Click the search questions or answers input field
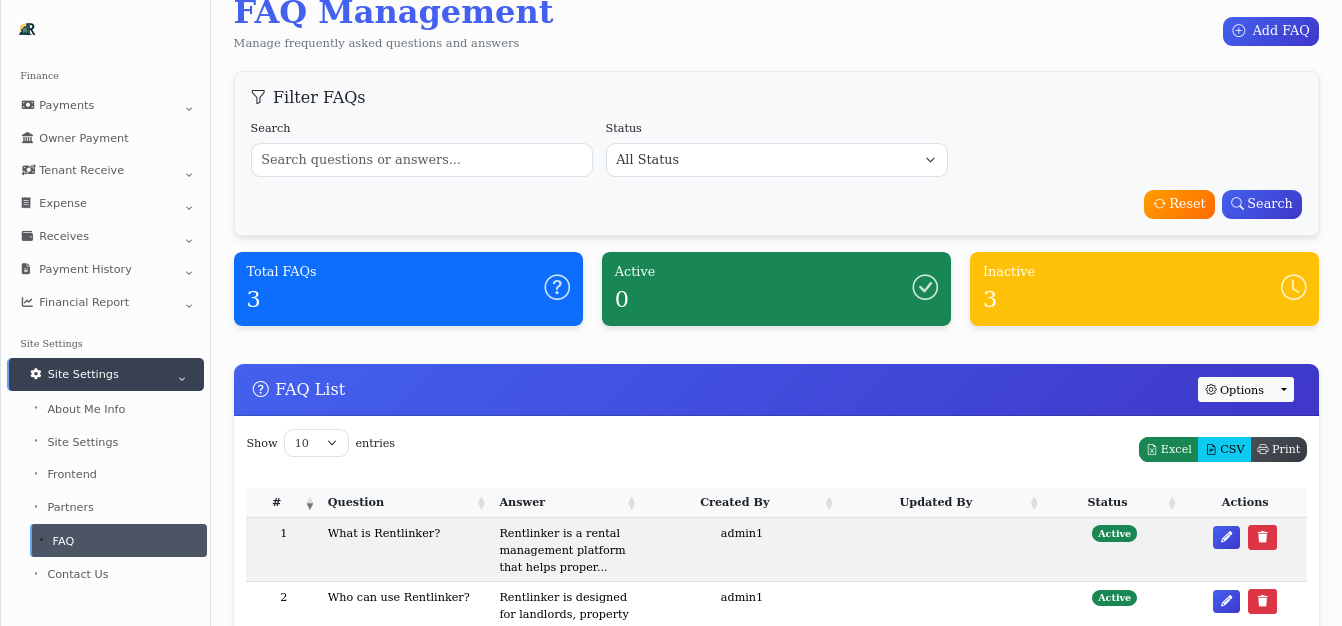The width and height of the screenshot is (1342, 626). 421,160
